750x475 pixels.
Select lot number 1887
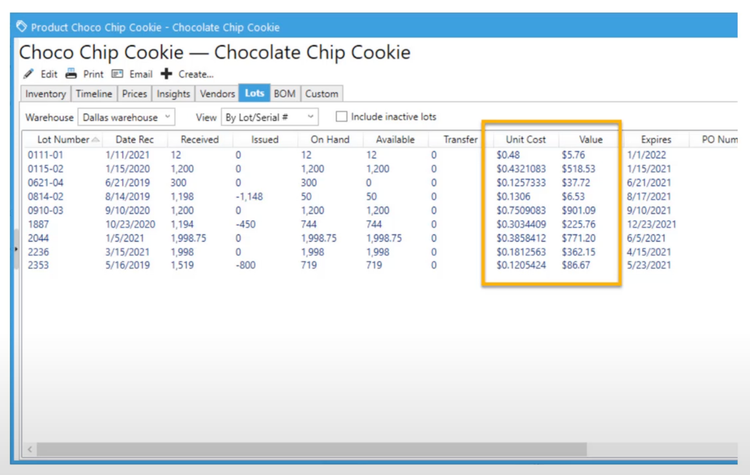click(x=38, y=224)
